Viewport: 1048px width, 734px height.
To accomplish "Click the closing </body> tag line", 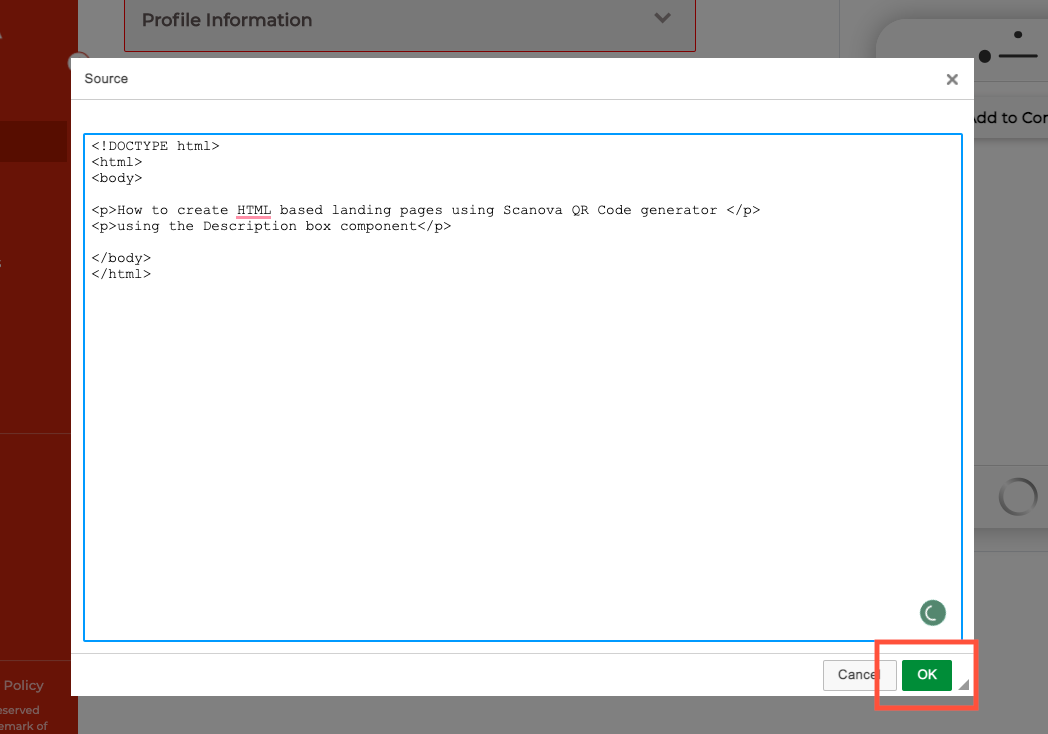I will pos(121,258).
